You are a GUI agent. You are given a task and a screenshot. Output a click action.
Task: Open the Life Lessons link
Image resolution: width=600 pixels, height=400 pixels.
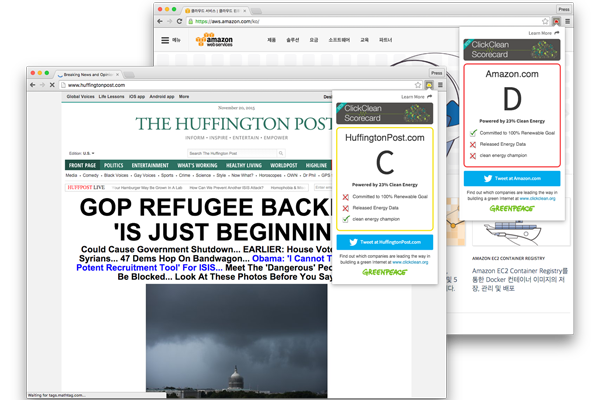coord(111,96)
